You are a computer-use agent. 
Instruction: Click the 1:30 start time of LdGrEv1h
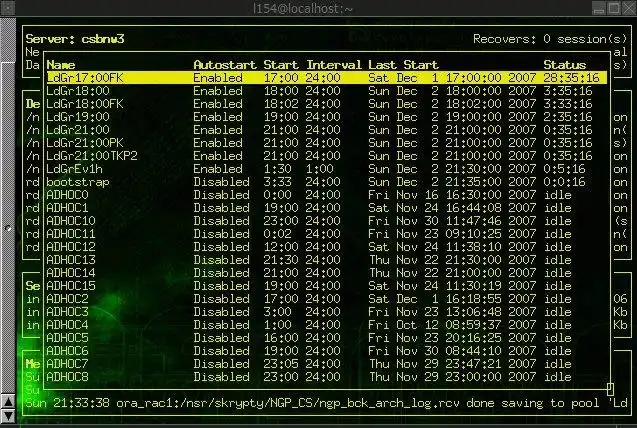(x=277, y=169)
